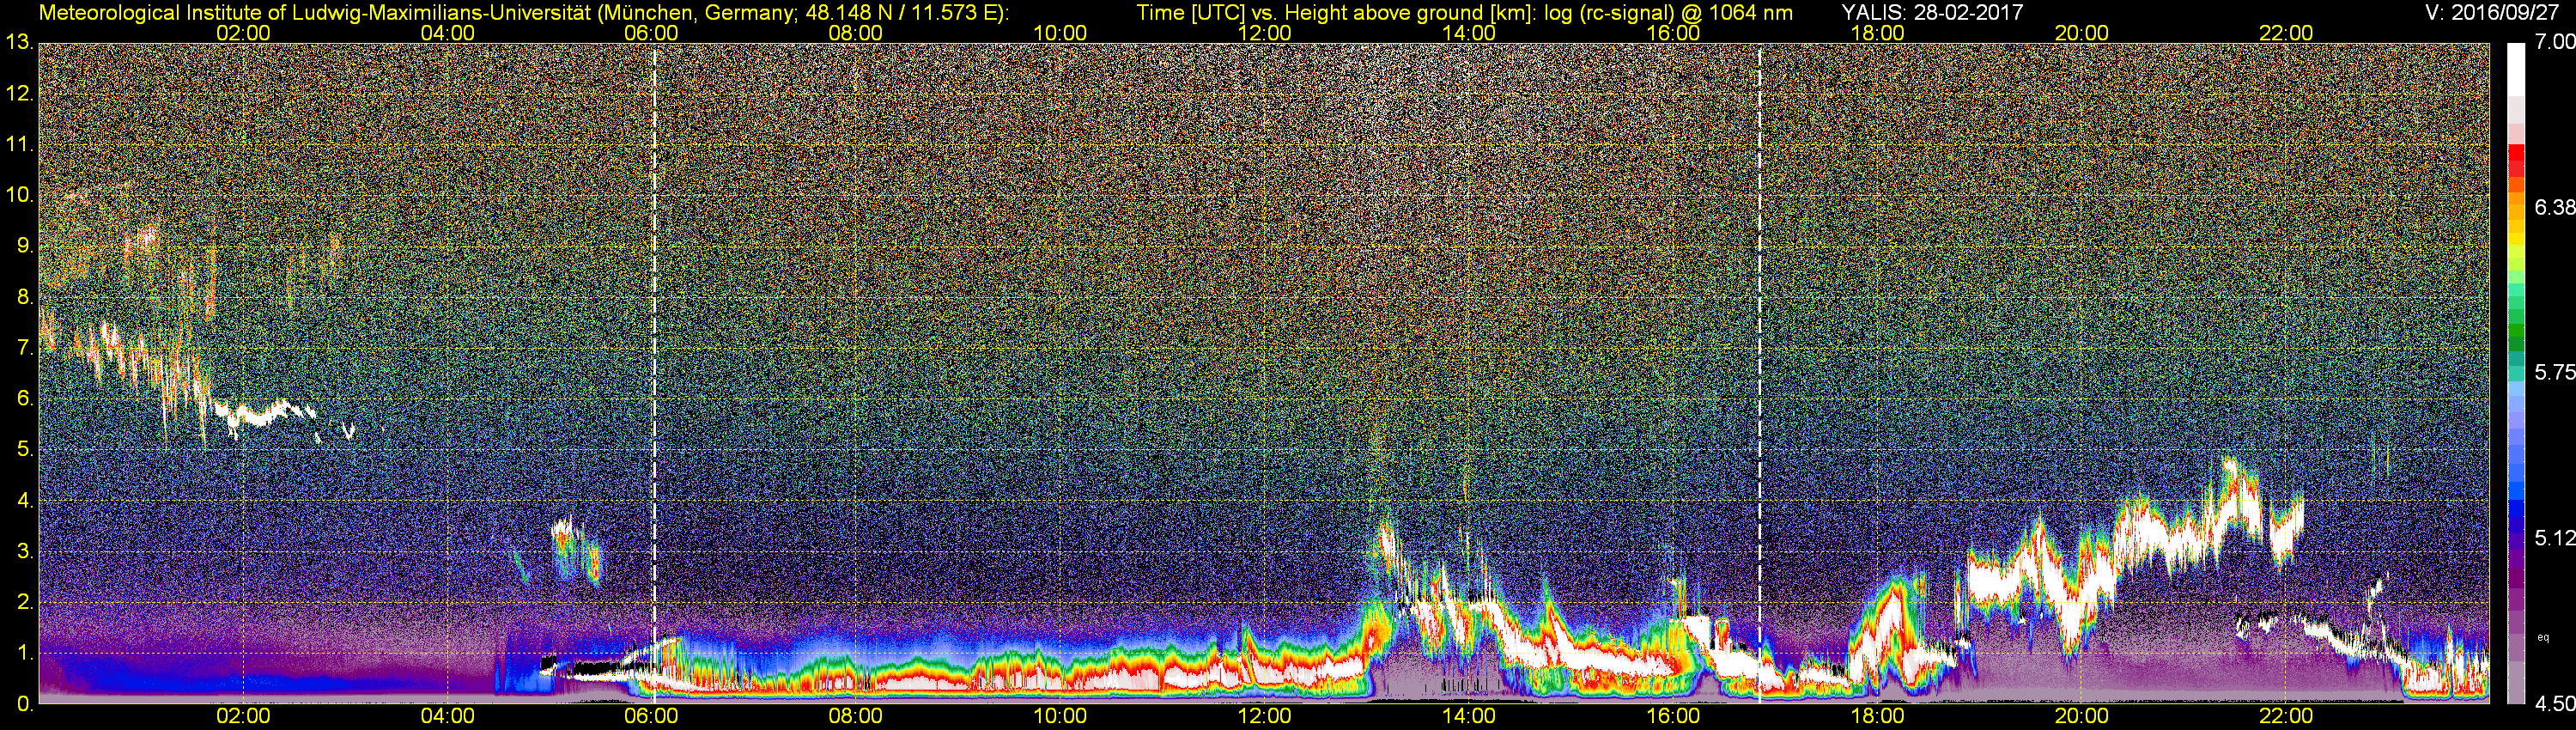Click the small 'eq' label beside the color scale
Image resolution: width=2576 pixels, height=730 pixels.
pos(2543,636)
